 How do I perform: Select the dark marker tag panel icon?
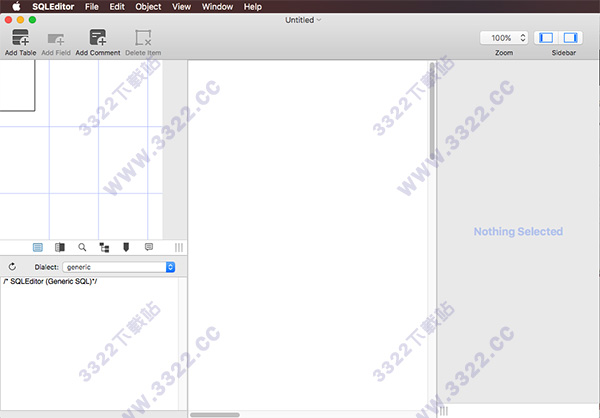126,247
